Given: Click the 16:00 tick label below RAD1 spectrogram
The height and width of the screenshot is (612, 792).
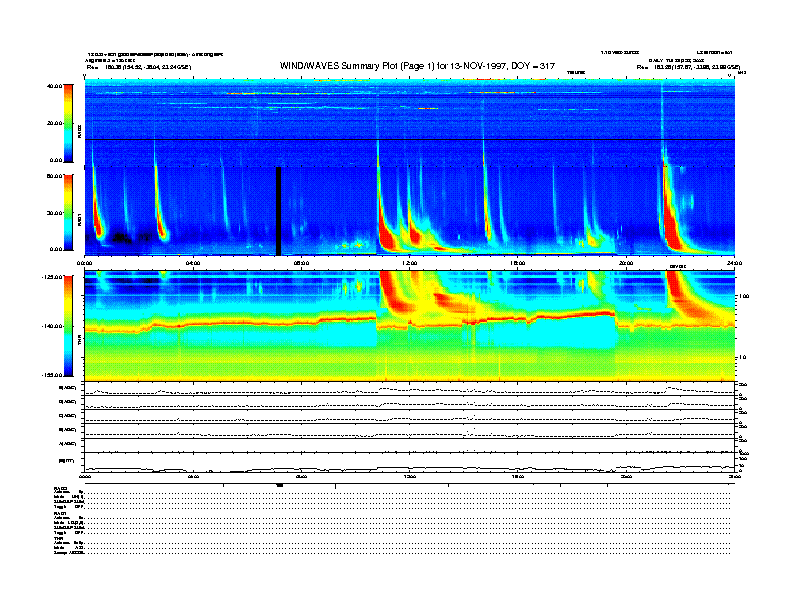Looking at the screenshot, I should [518, 263].
